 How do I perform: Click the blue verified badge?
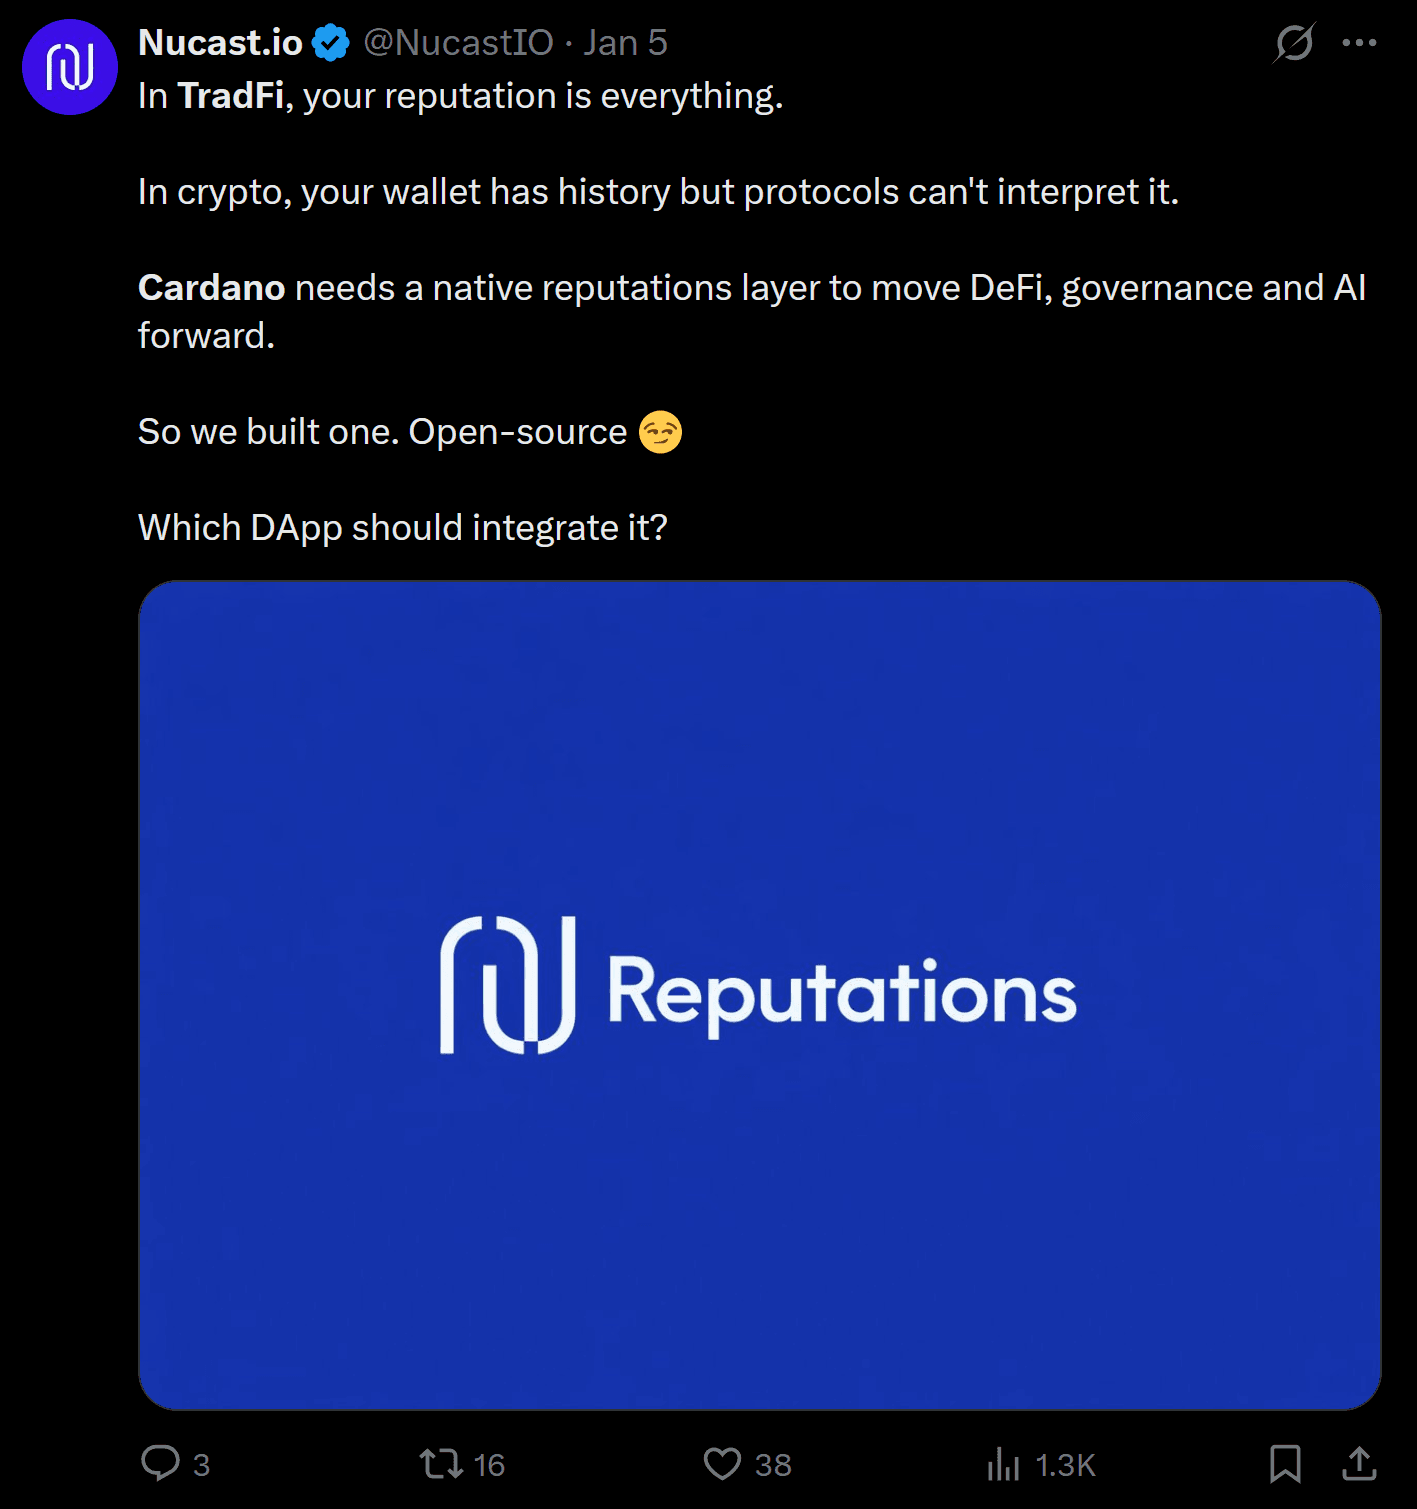(331, 43)
